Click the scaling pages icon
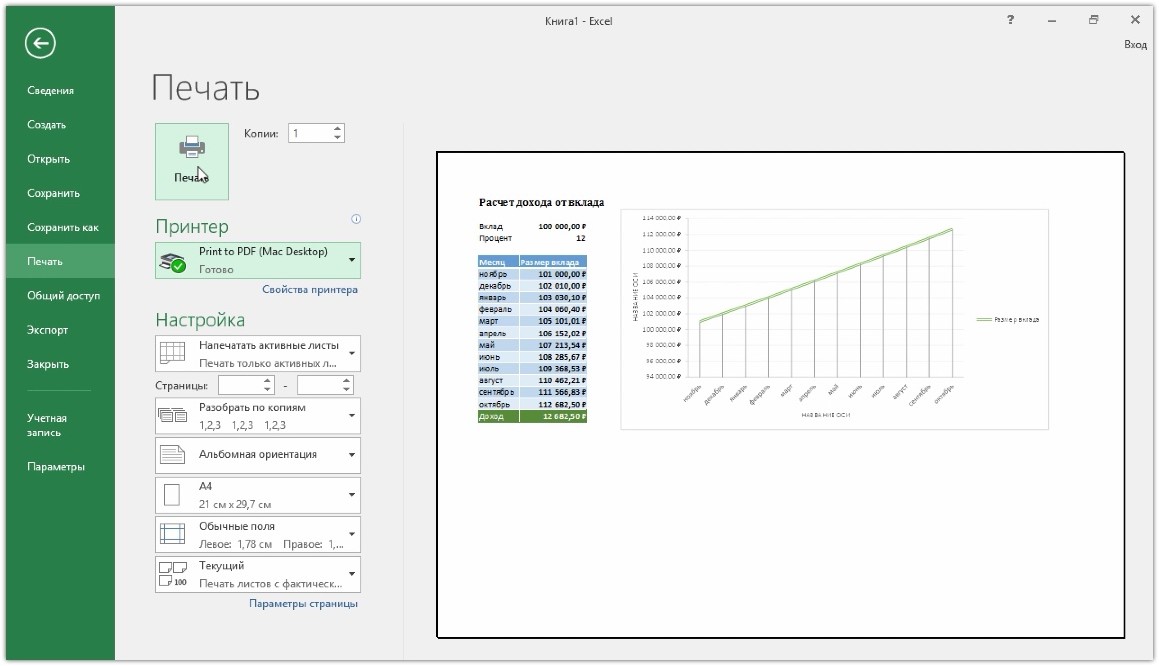 172,574
